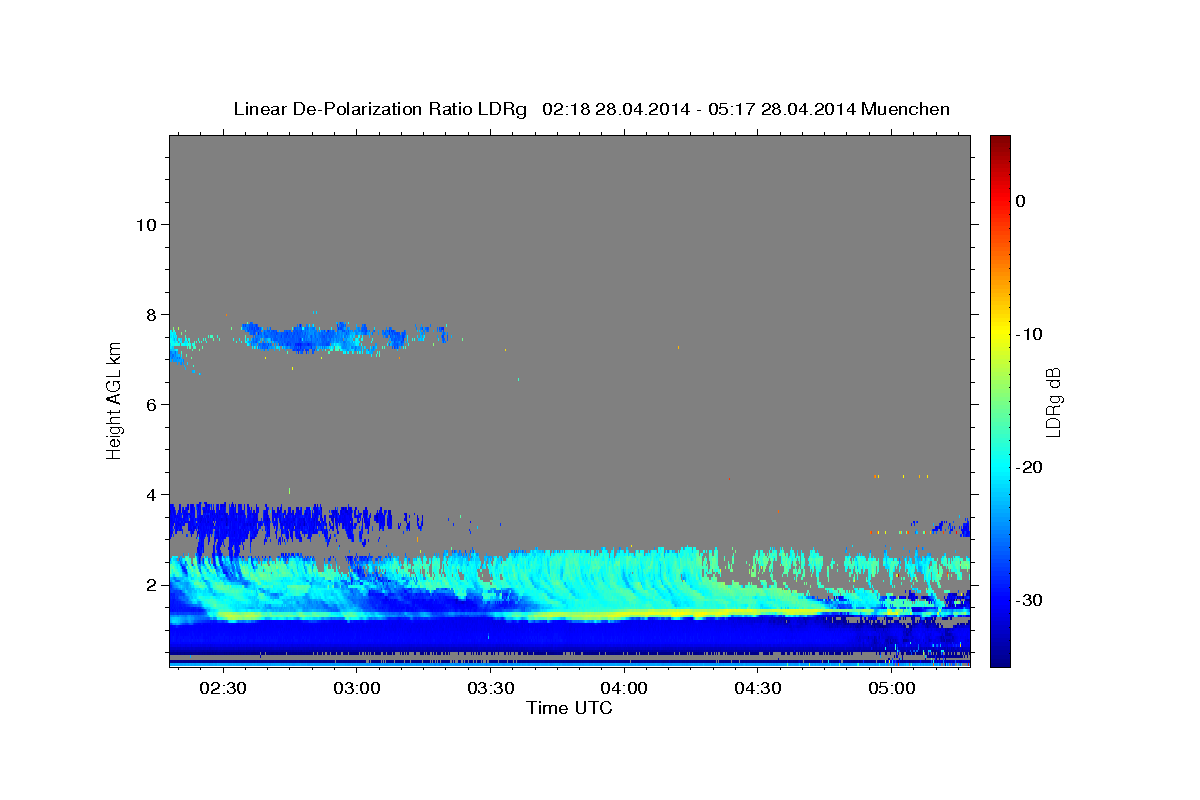This screenshot has width=1200, height=800.
Task: Click the plot title 'Linear De-Polarization Ratio LDRg'
Action: (380, 109)
